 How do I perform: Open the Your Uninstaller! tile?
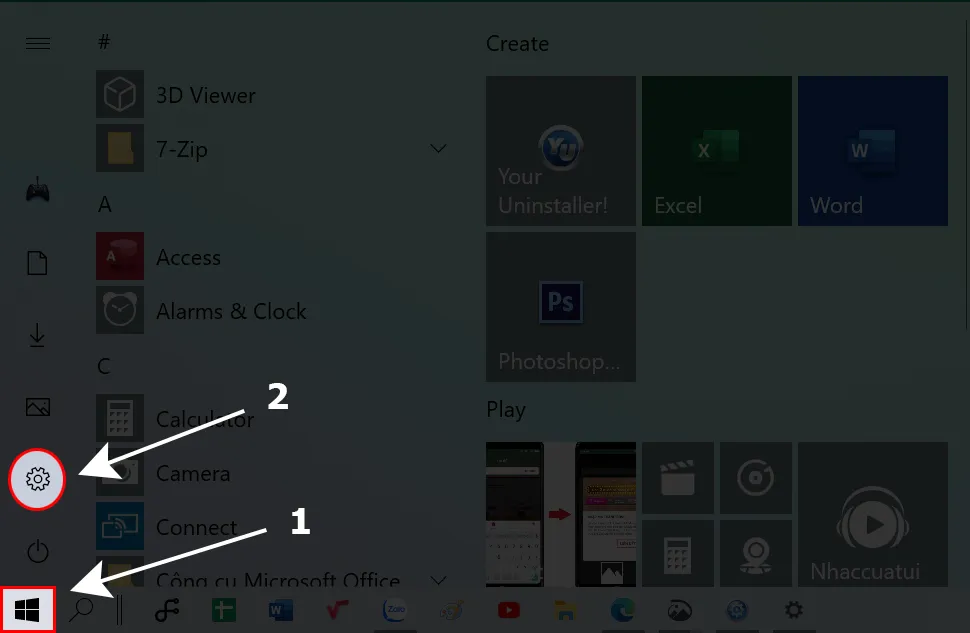(560, 150)
